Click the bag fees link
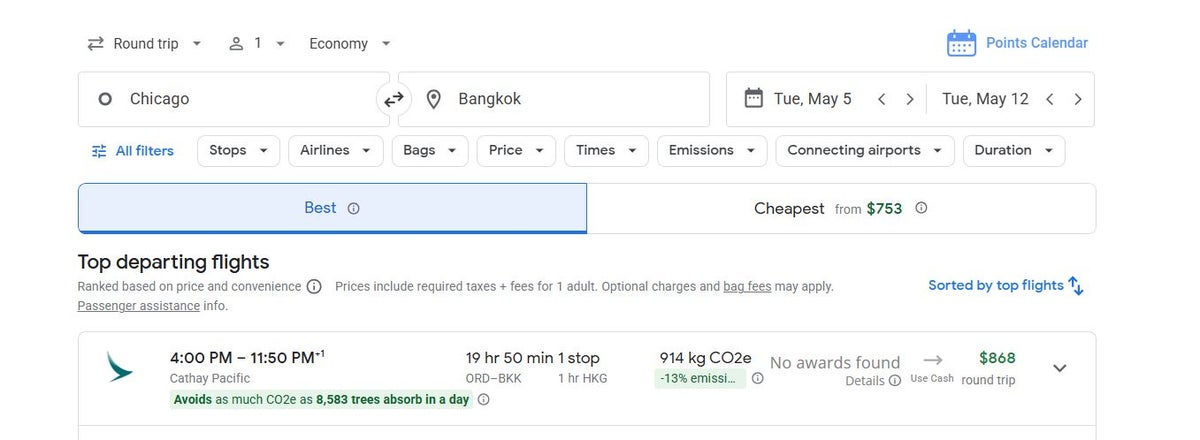1200x440 pixels. click(747, 286)
